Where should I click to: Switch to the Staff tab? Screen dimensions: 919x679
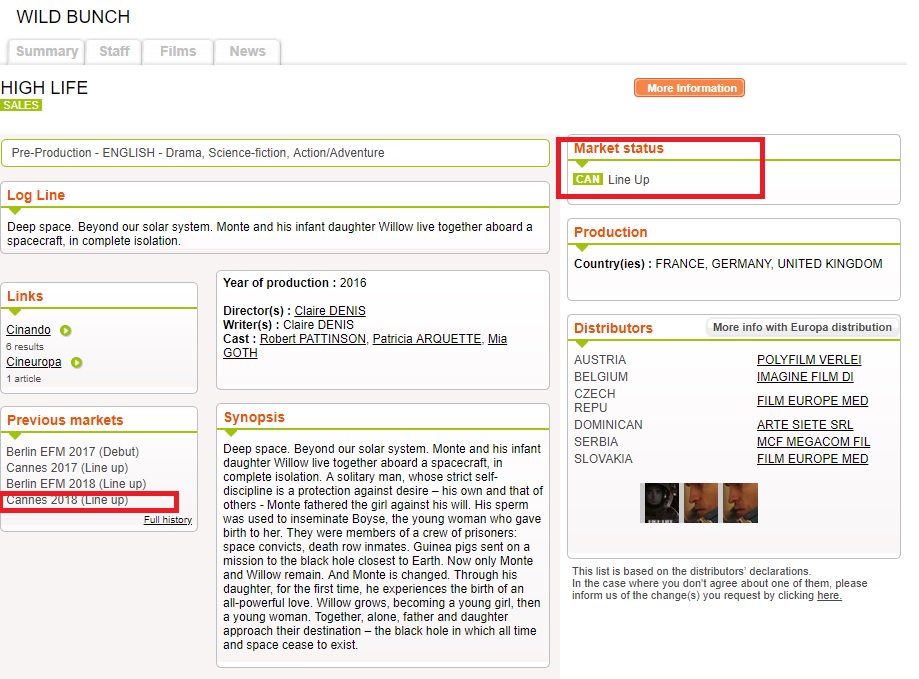(114, 52)
